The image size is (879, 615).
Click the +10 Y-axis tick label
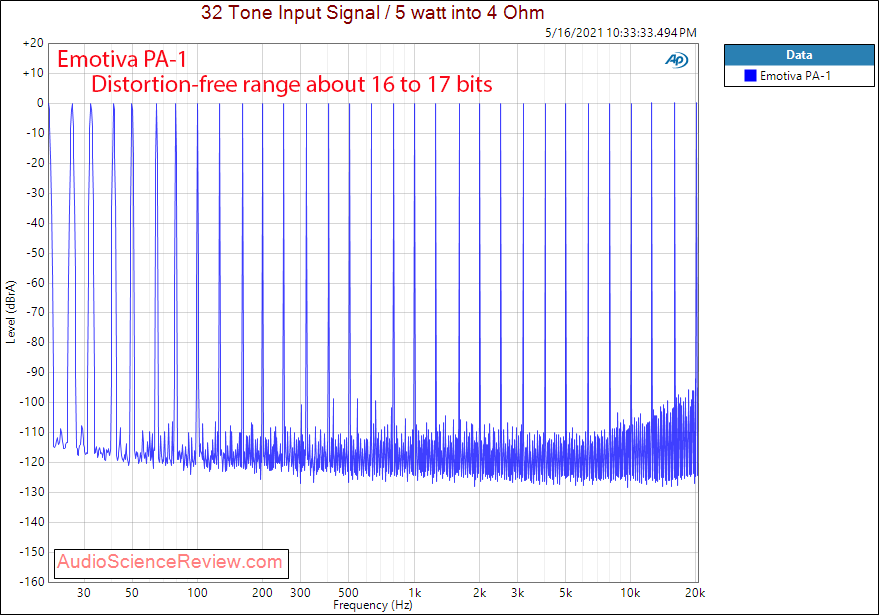(x=34, y=73)
